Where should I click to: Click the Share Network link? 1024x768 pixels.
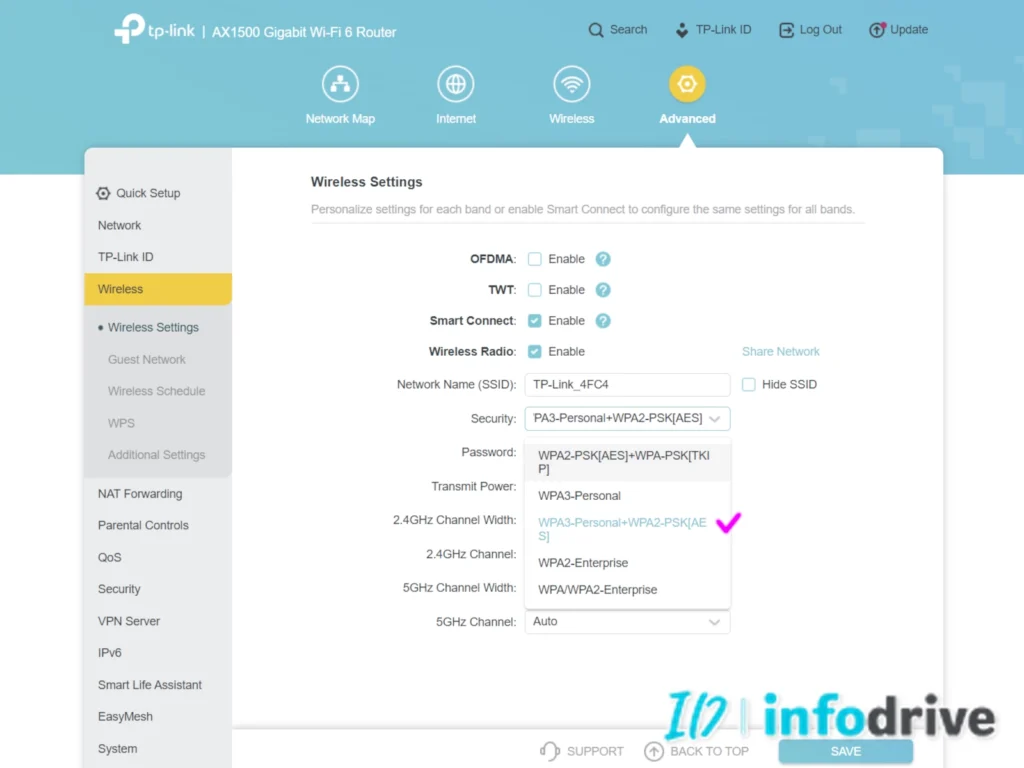[780, 351]
